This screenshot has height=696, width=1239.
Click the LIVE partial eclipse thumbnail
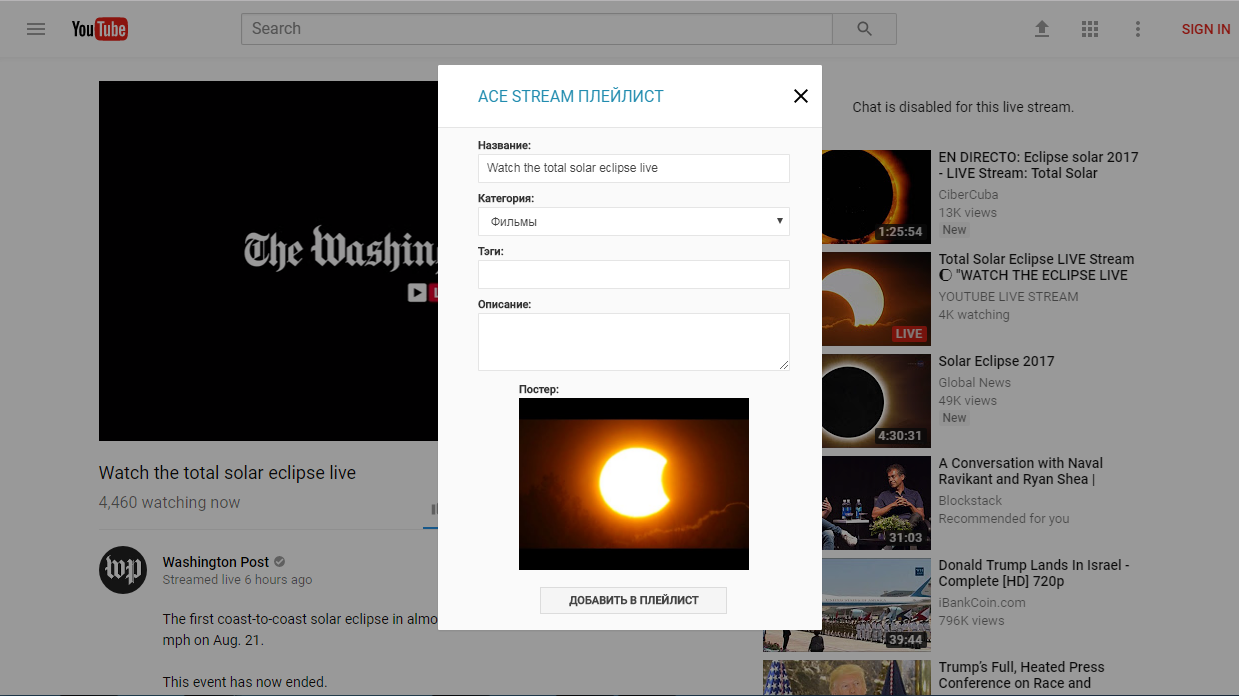pos(876,299)
